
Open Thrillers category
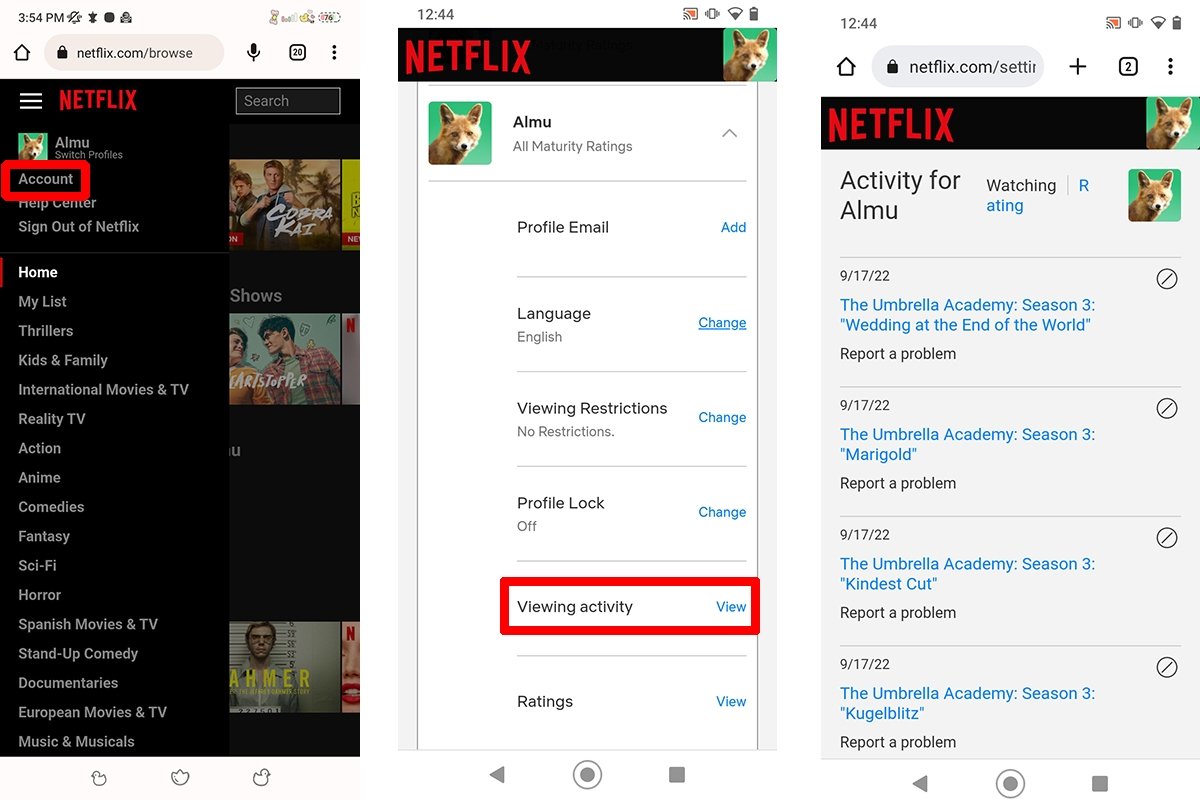coord(46,331)
